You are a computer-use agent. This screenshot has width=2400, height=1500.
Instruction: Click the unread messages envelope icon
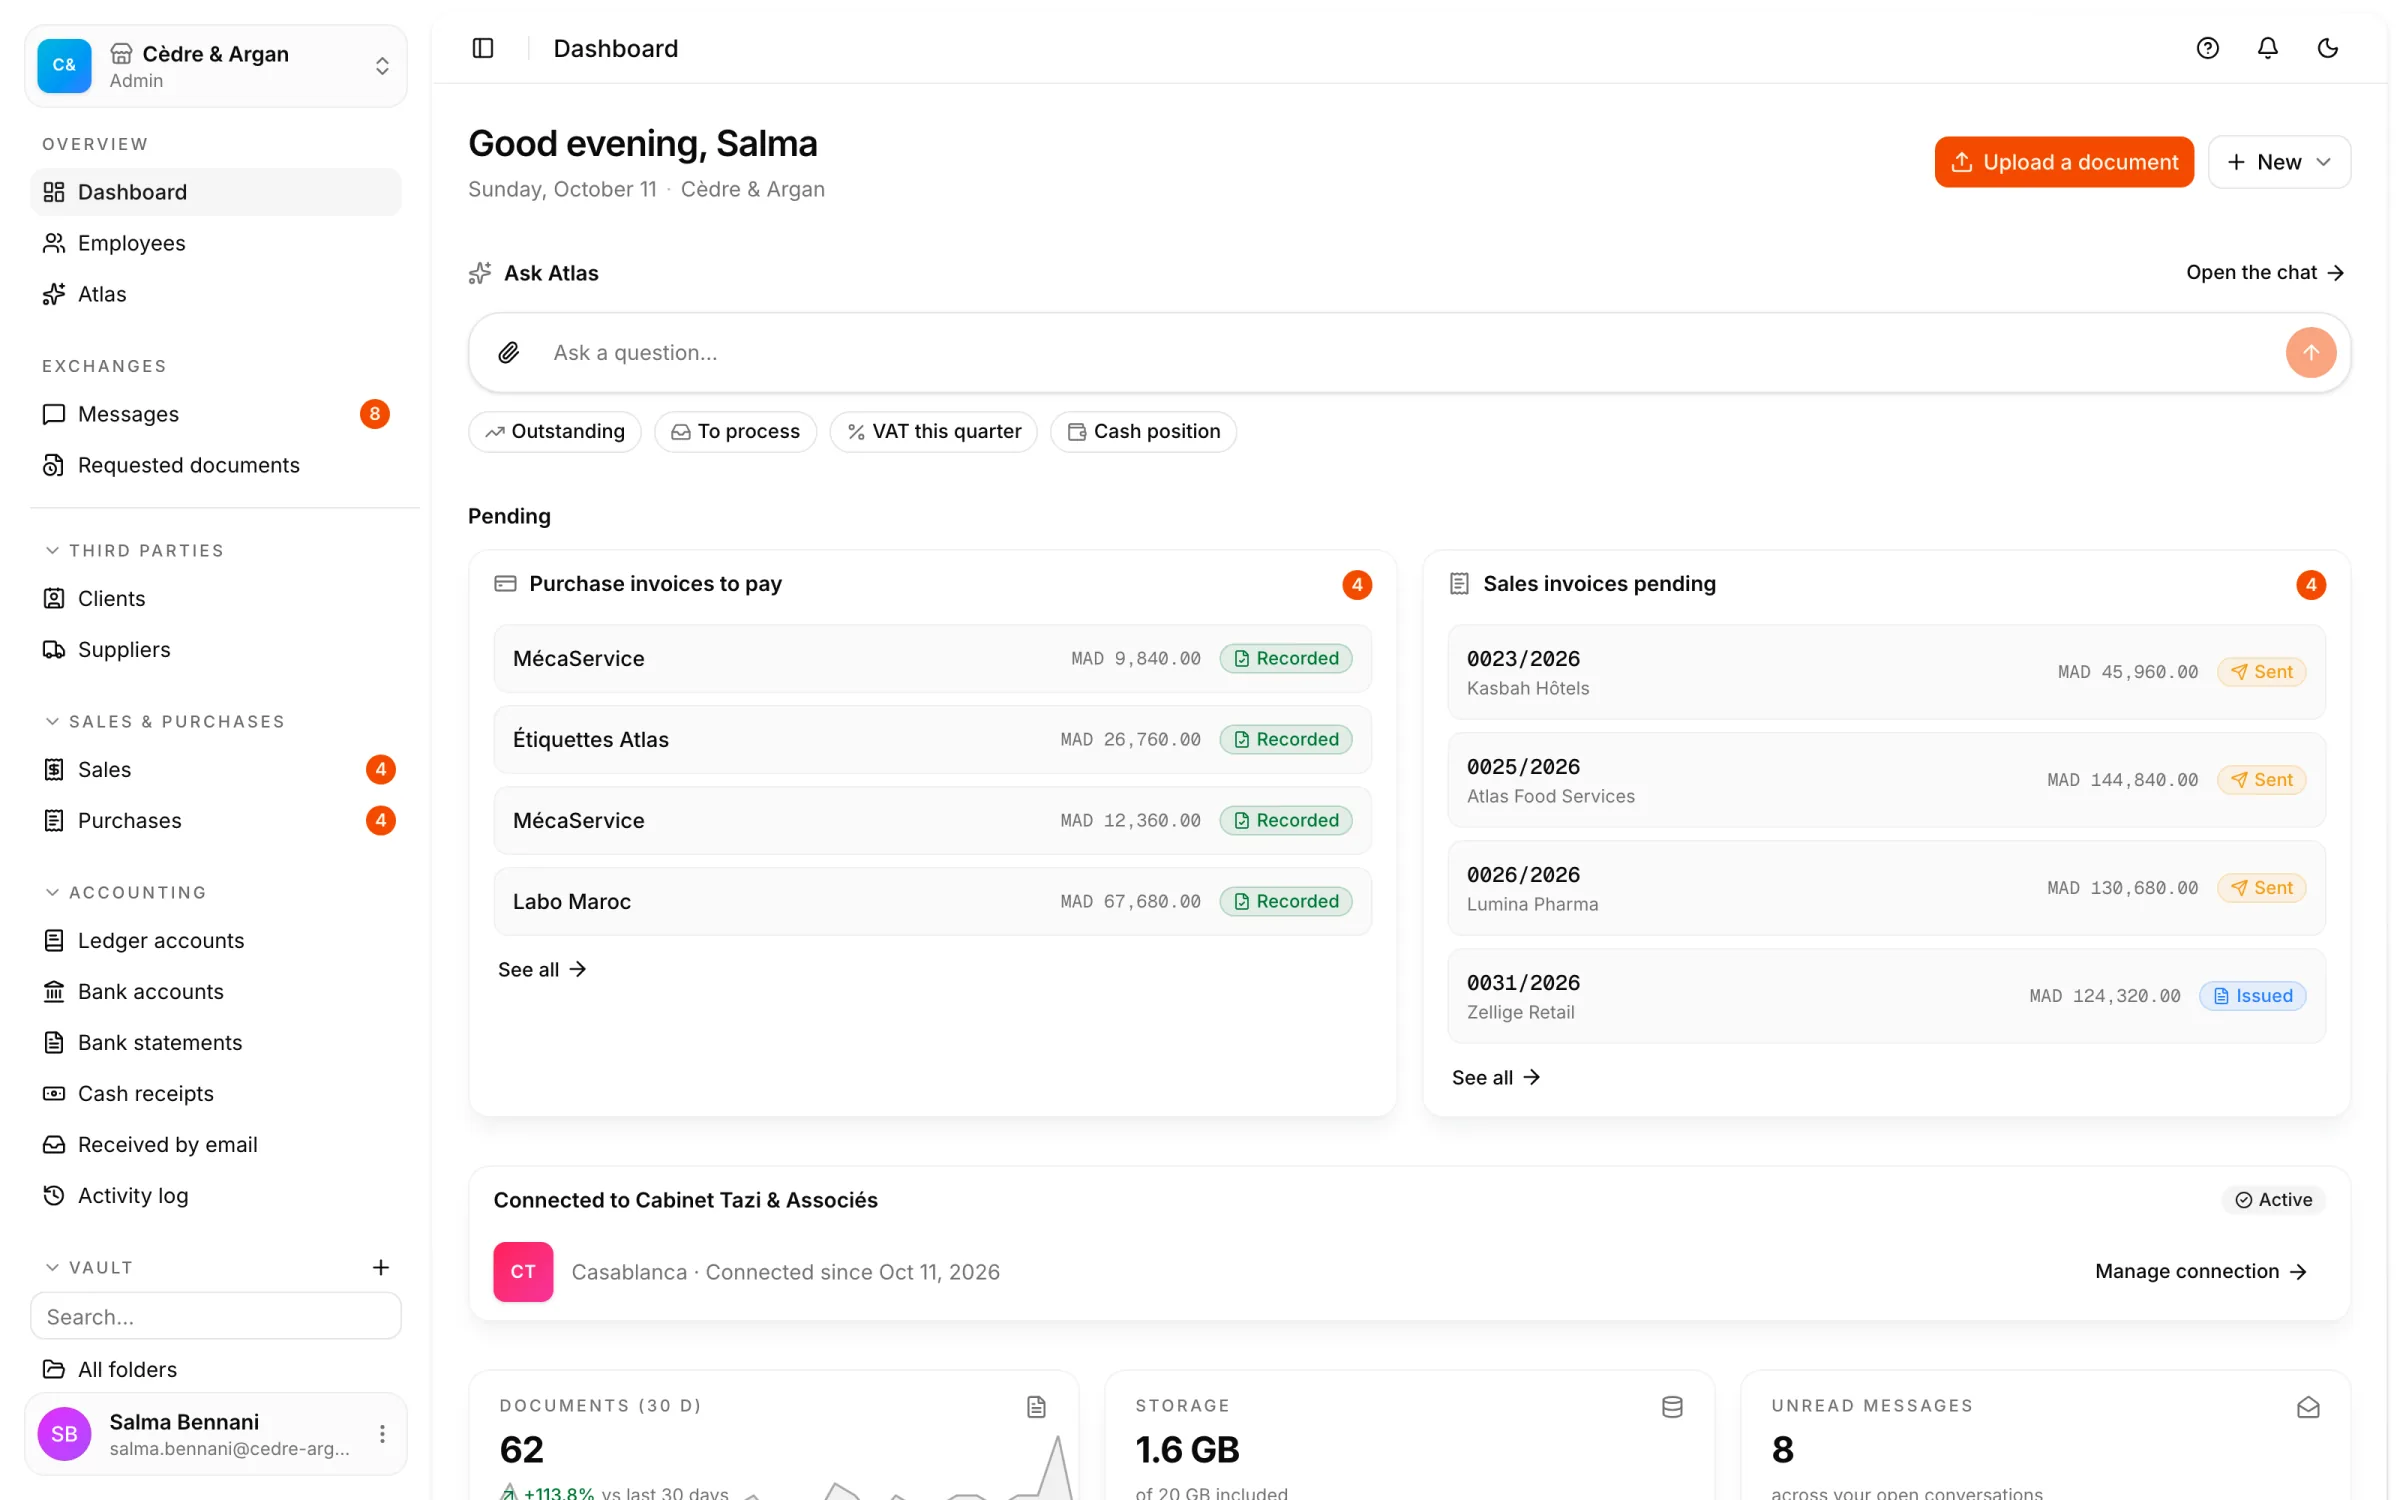(2308, 1407)
